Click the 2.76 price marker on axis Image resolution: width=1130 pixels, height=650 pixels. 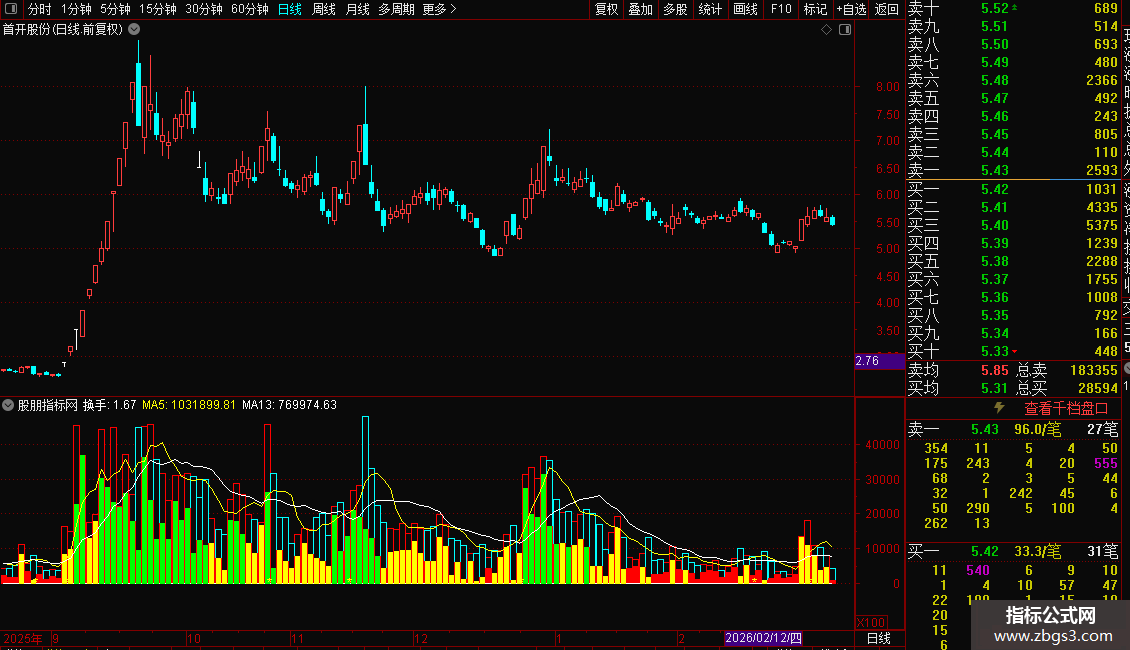point(879,361)
